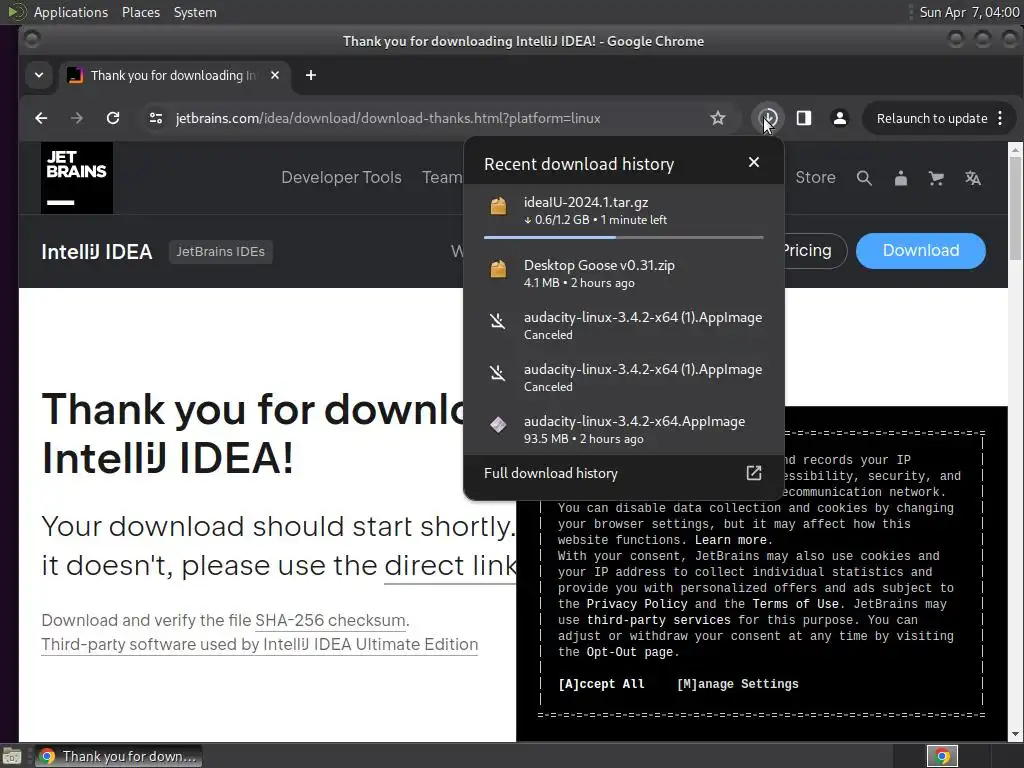Viewport: 1024px width, 768px height.
Task: Open the JetBrains site search icon
Action: pos(864,178)
